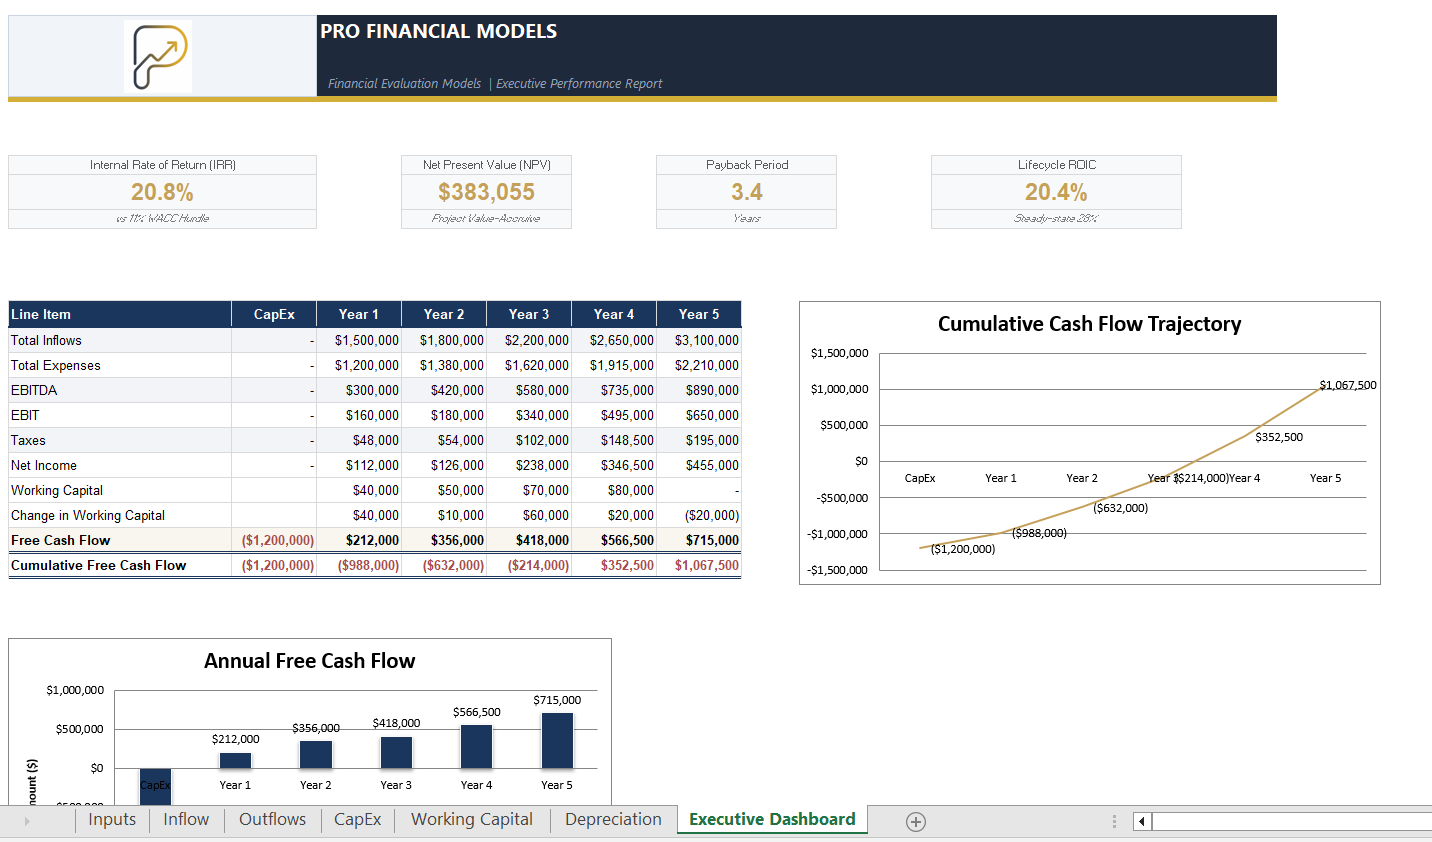The width and height of the screenshot is (1432, 842).
Task: Select the Executive Dashboard tab
Action: pos(772,820)
